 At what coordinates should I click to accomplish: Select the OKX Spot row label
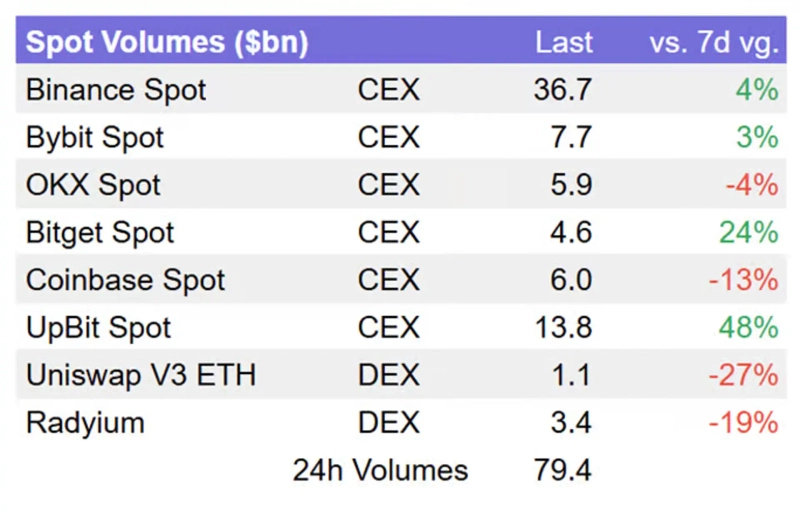tap(93, 185)
